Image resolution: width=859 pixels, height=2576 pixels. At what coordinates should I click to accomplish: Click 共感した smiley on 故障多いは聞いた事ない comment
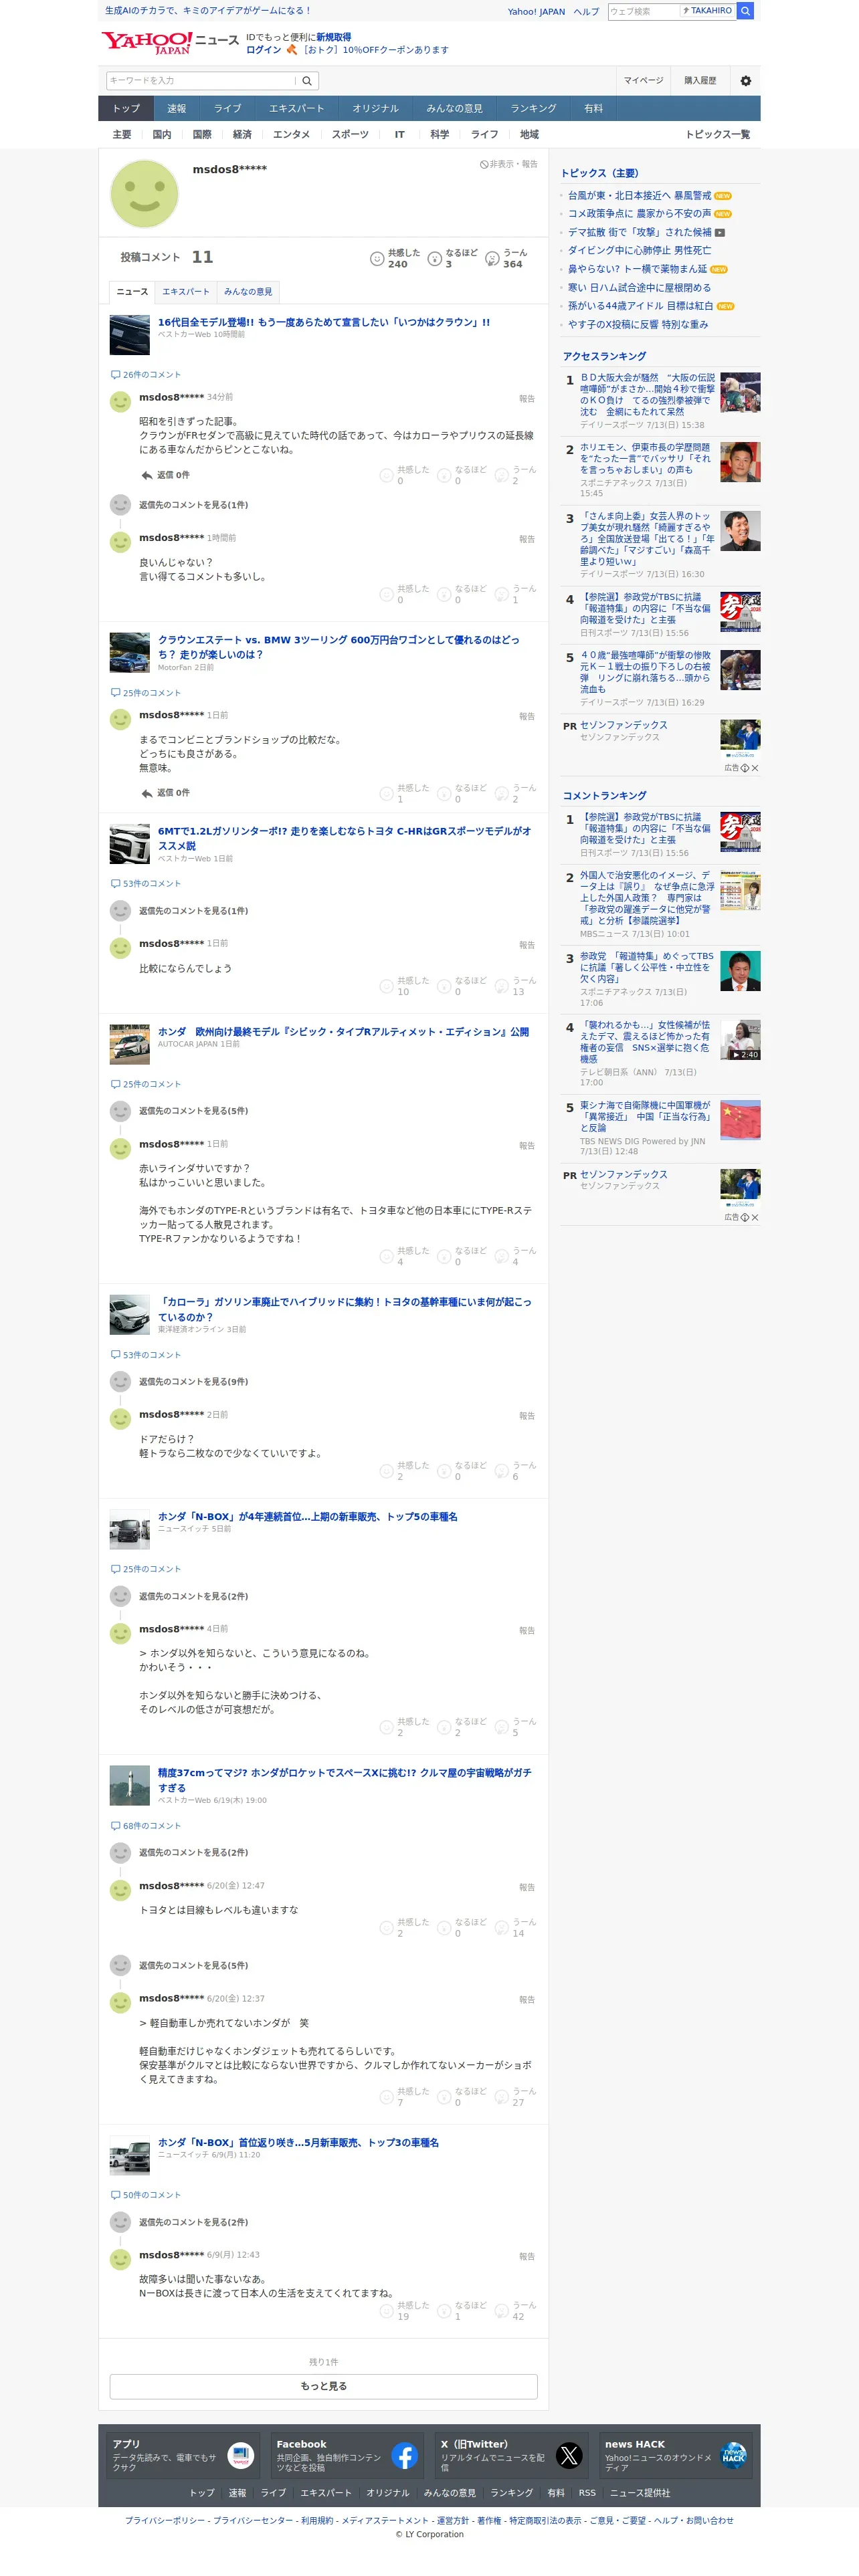386,2311
